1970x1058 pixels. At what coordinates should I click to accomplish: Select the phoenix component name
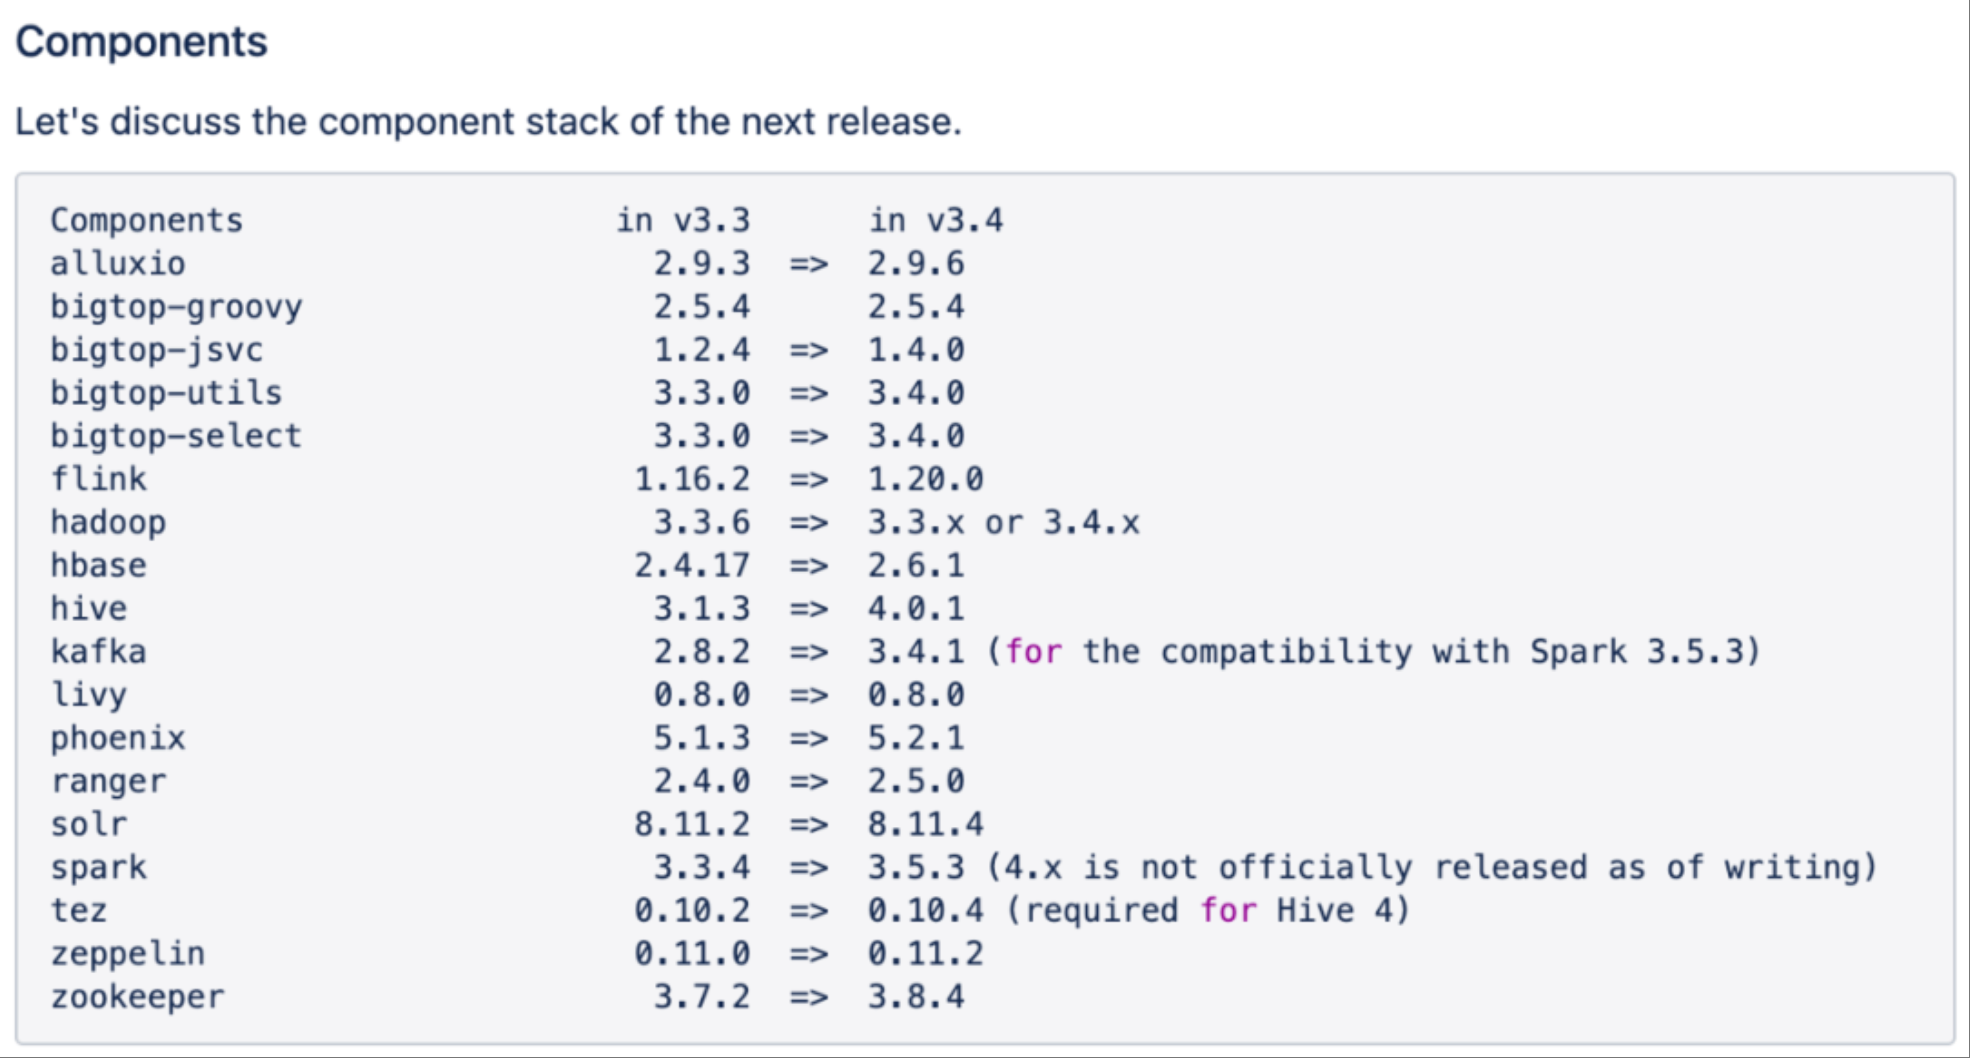(x=118, y=738)
